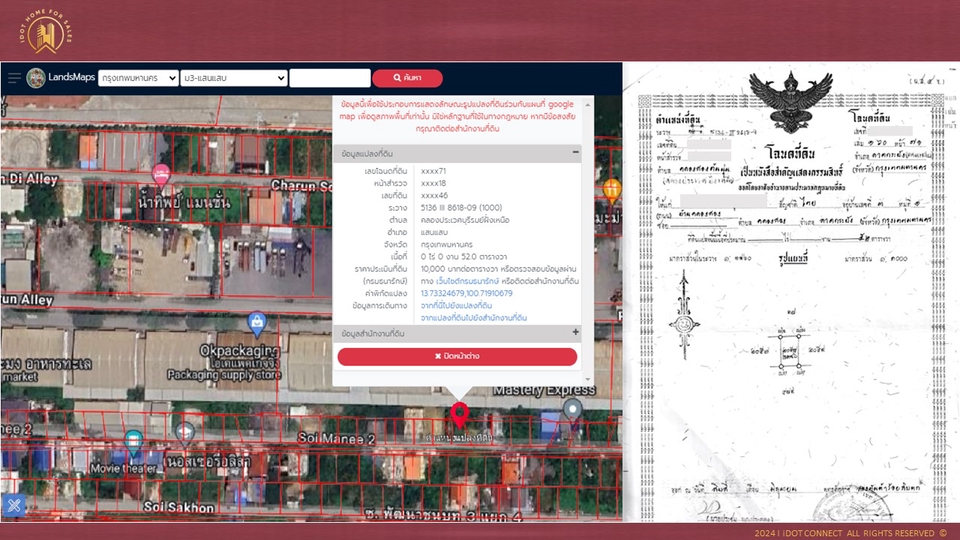Click the เลขที่ดิน value xxxx46

(434, 195)
